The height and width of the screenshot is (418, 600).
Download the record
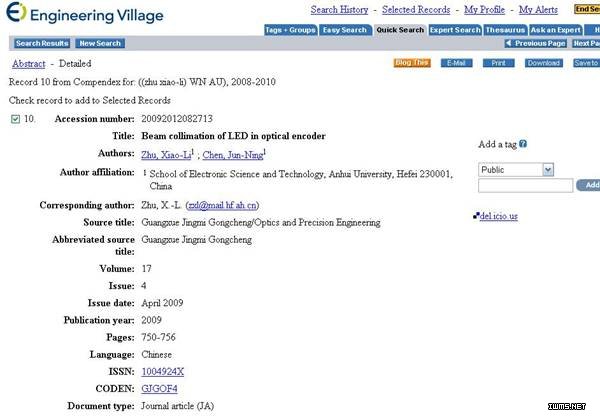tap(543, 63)
